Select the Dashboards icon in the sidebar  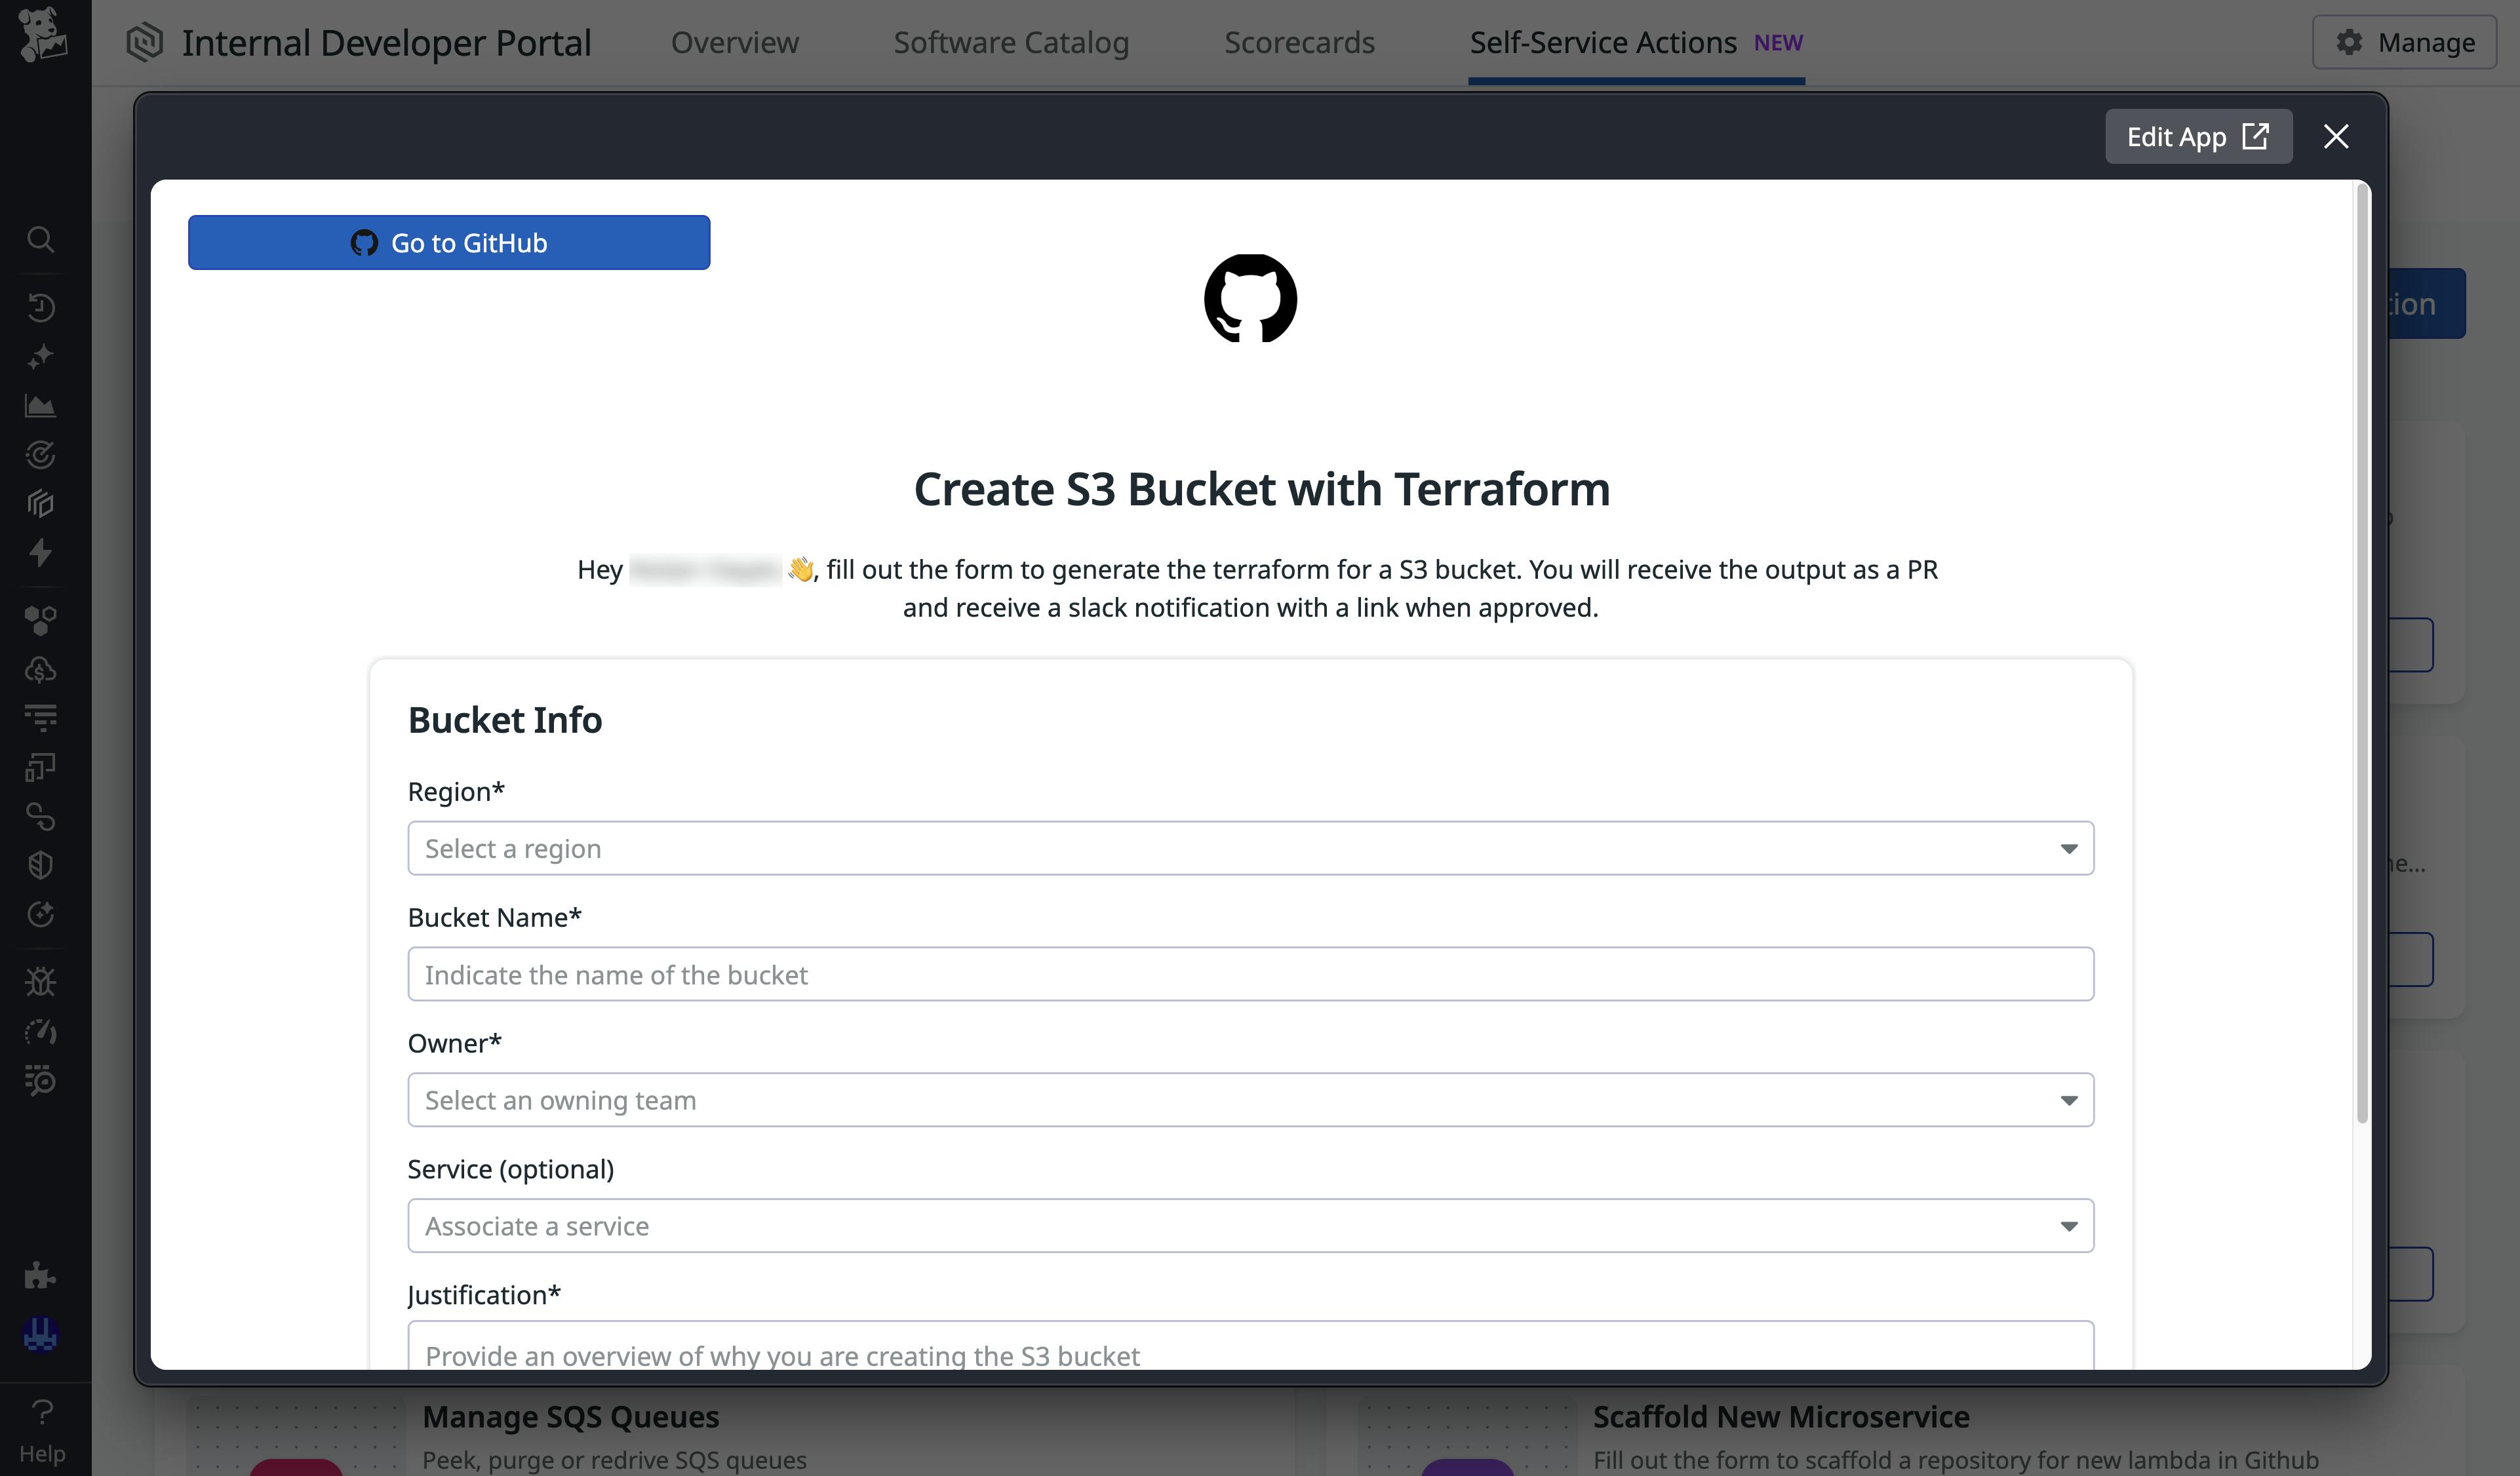(x=41, y=404)
